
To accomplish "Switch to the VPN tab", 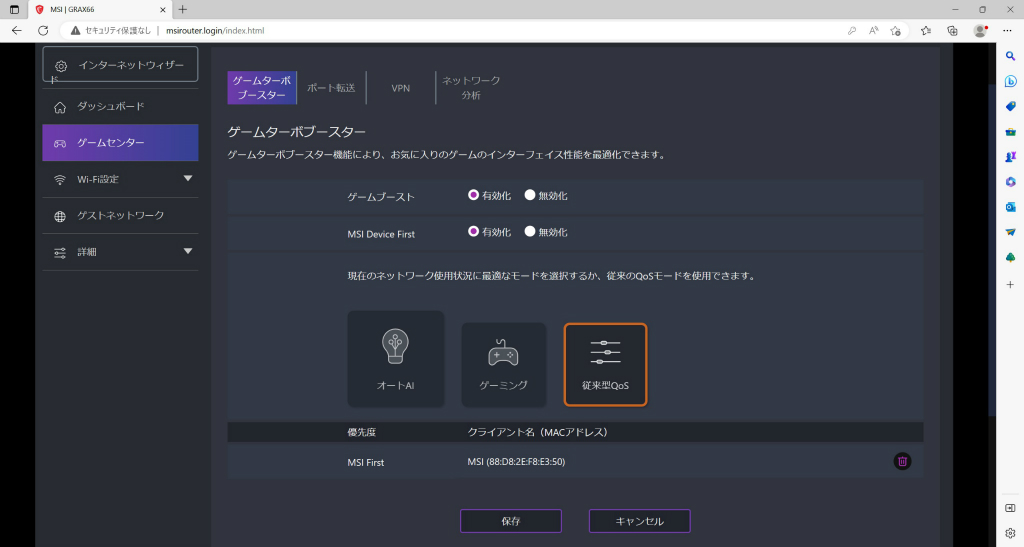I will pos(401,87).
